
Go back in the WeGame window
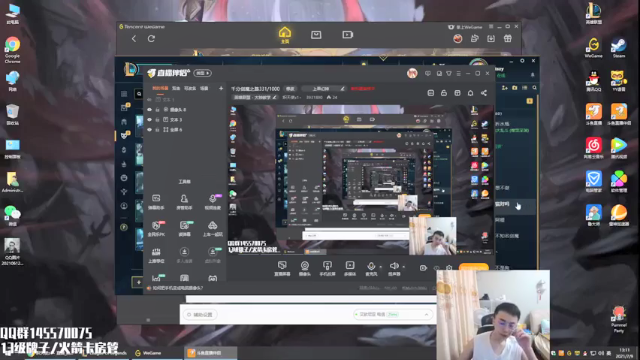pos(134,39)
